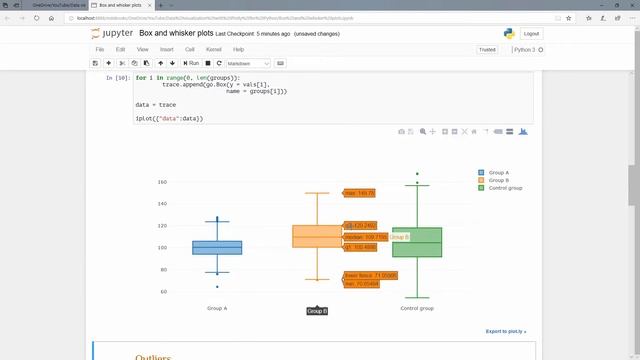
Task: Save the notebook with the floppy disk icon
Action: 95,63
